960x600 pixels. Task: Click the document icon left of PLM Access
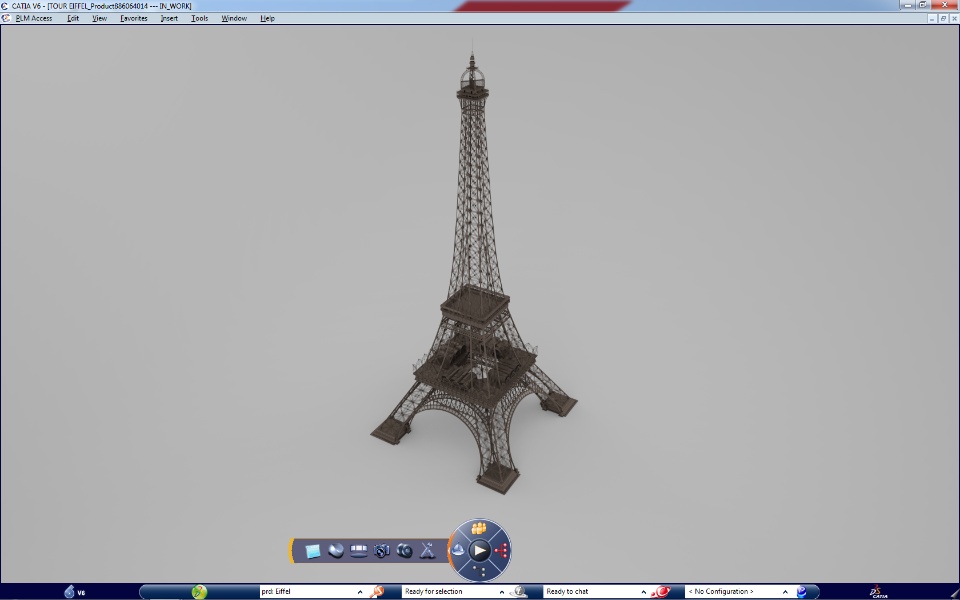[6, 18]
